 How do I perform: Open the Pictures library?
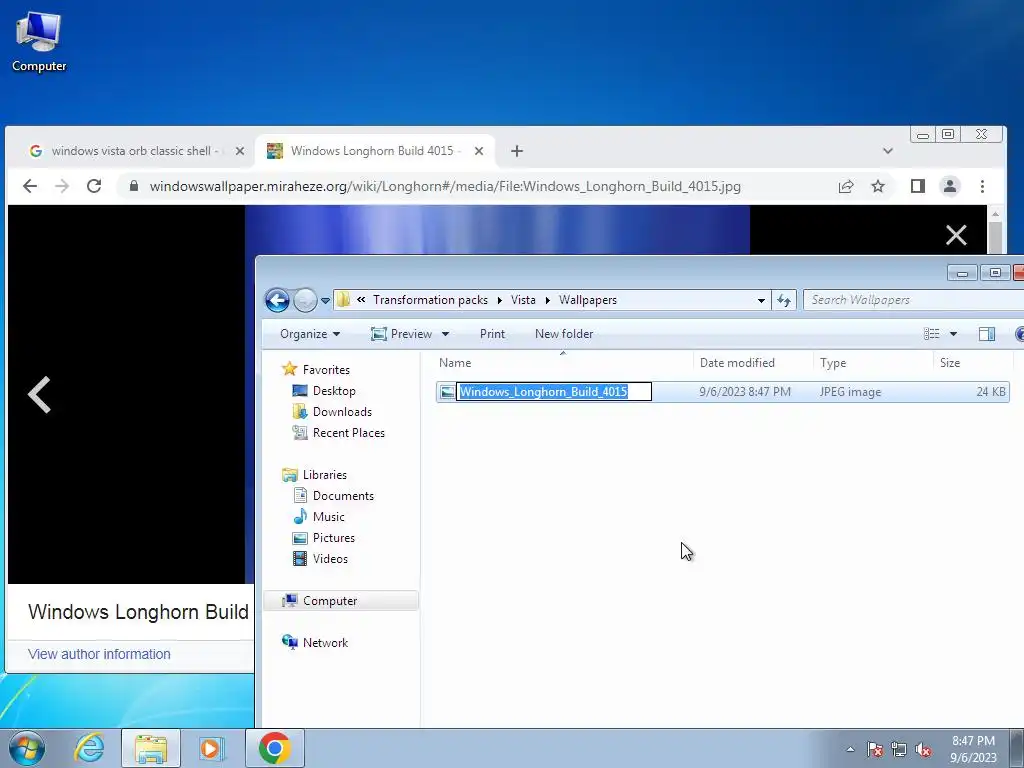pyautogui.click(x=324, y=537)
